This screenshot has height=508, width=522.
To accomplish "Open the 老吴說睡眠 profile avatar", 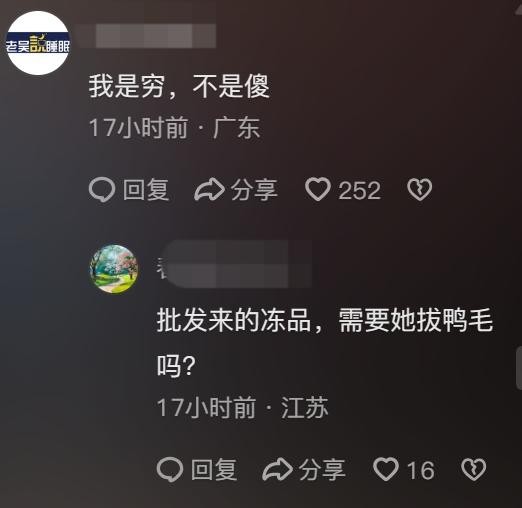I will pyautogui.click(x=38, y=43).
